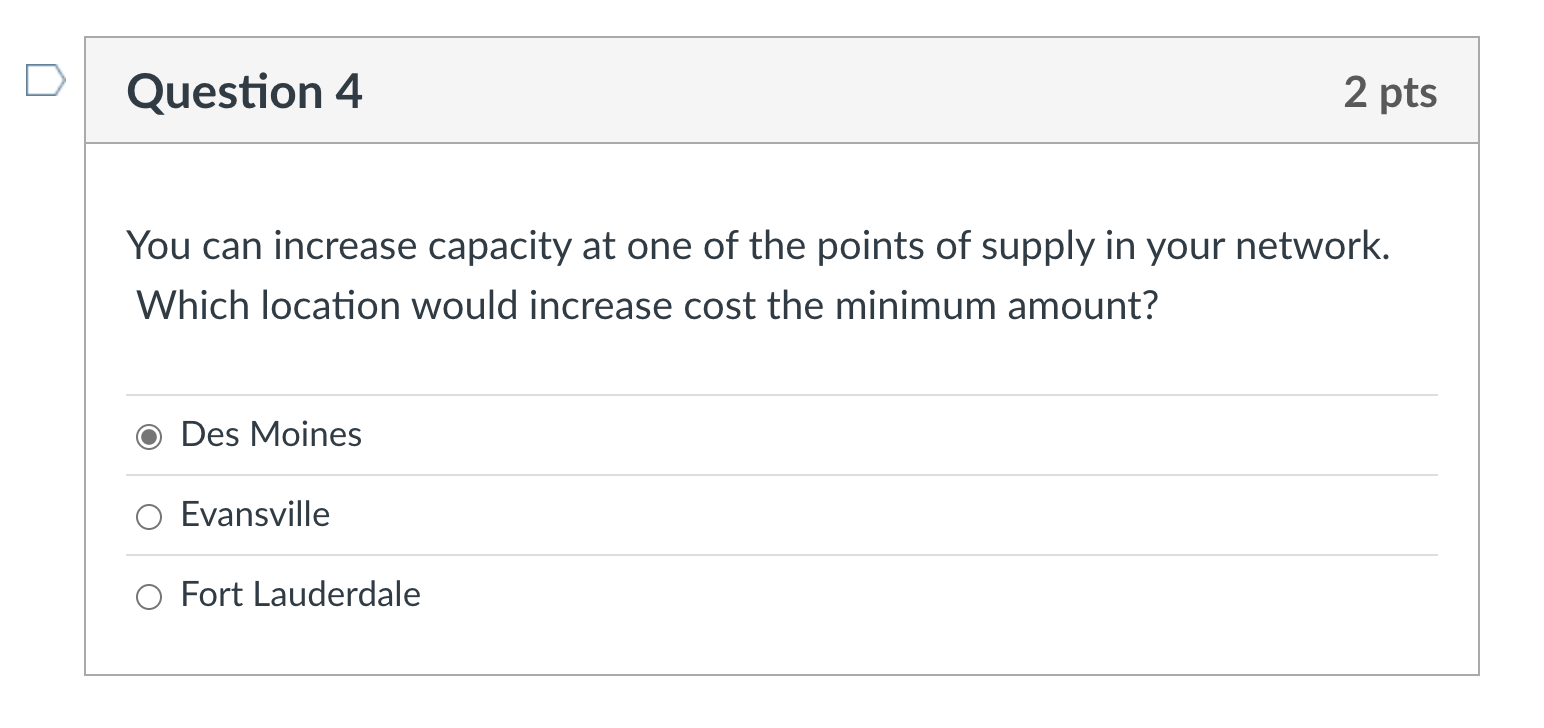This screenshot has height=728, width=1544.
Task: Click the Fort Lauderdale answer label
Action: click(x=300, y=594)
